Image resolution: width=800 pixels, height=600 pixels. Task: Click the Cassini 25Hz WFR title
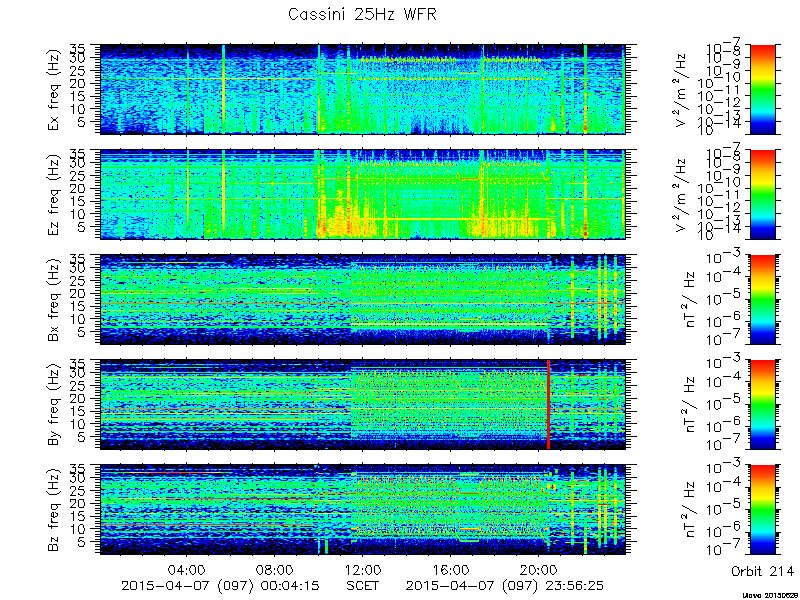pos(362,14)
